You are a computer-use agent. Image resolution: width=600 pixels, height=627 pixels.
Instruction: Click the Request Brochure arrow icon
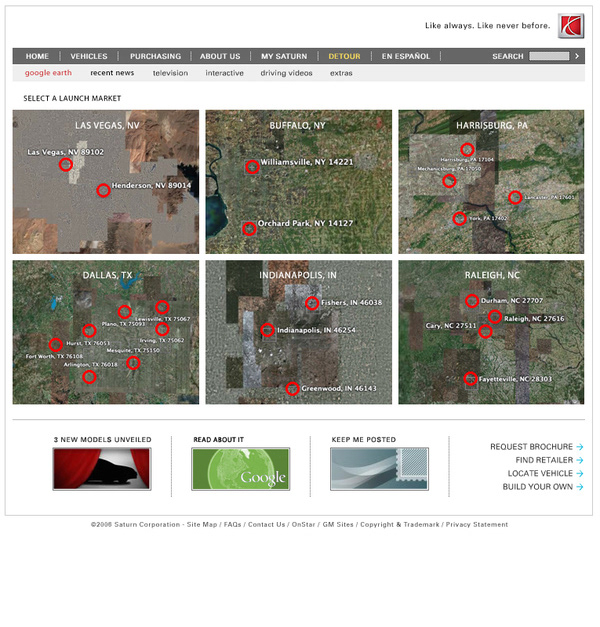point(580,447)
